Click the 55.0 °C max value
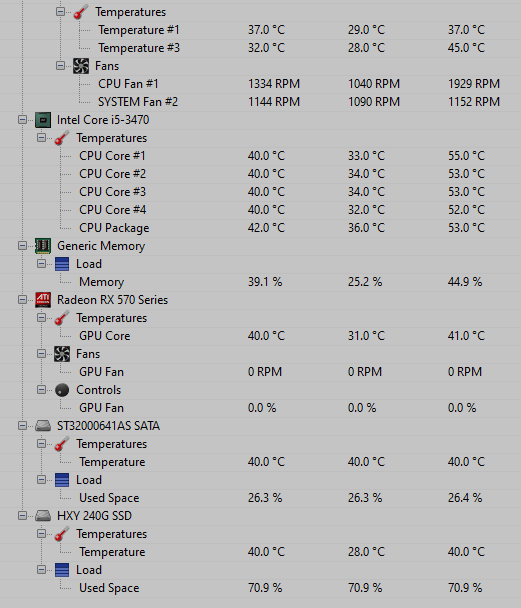This screenshot has height=608, width=521. pyautogui.click(x=466, y=156)
